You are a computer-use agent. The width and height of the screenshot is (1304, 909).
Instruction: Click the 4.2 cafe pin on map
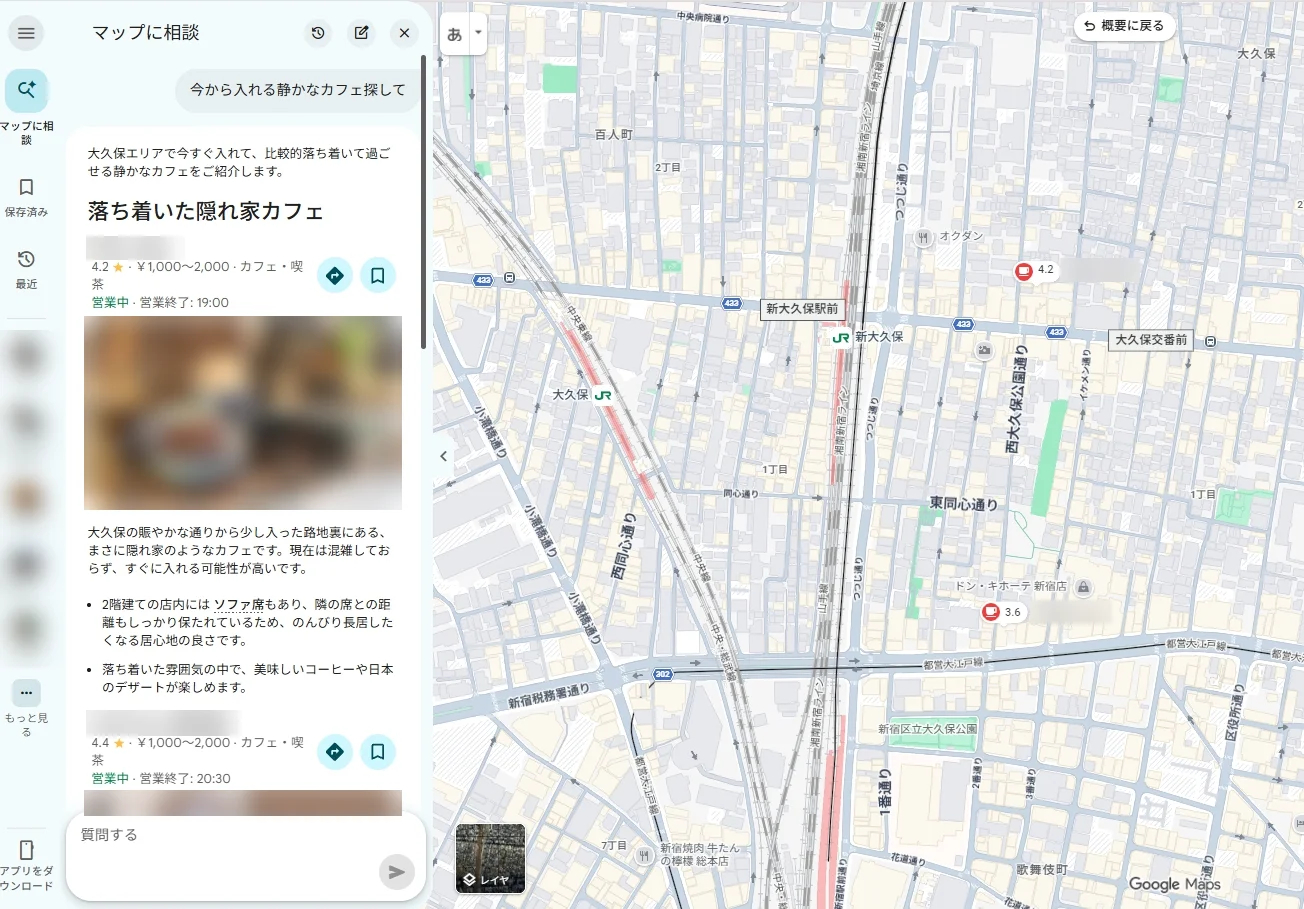(x=1023, y=271)
